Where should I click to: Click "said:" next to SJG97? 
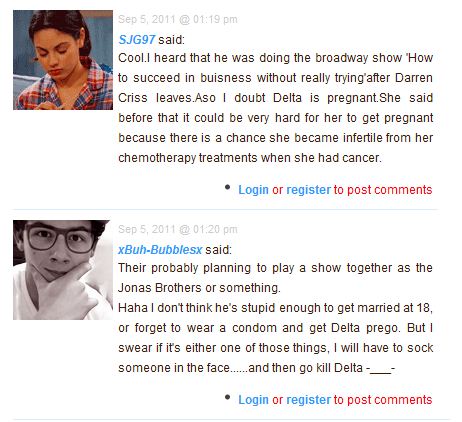coord(171,40)
